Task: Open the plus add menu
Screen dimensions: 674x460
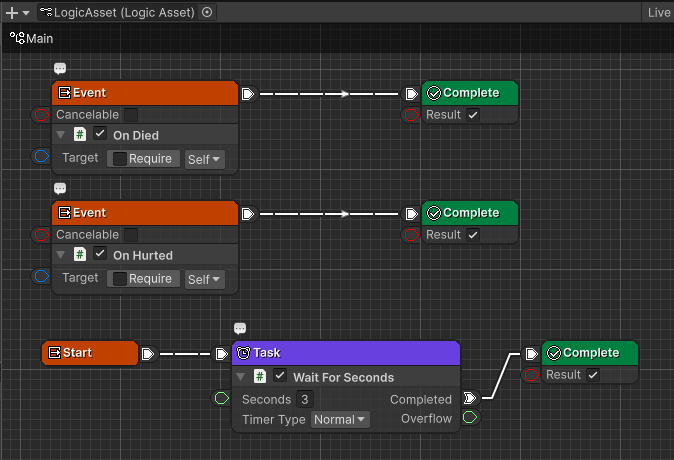Action: [11, 13]
